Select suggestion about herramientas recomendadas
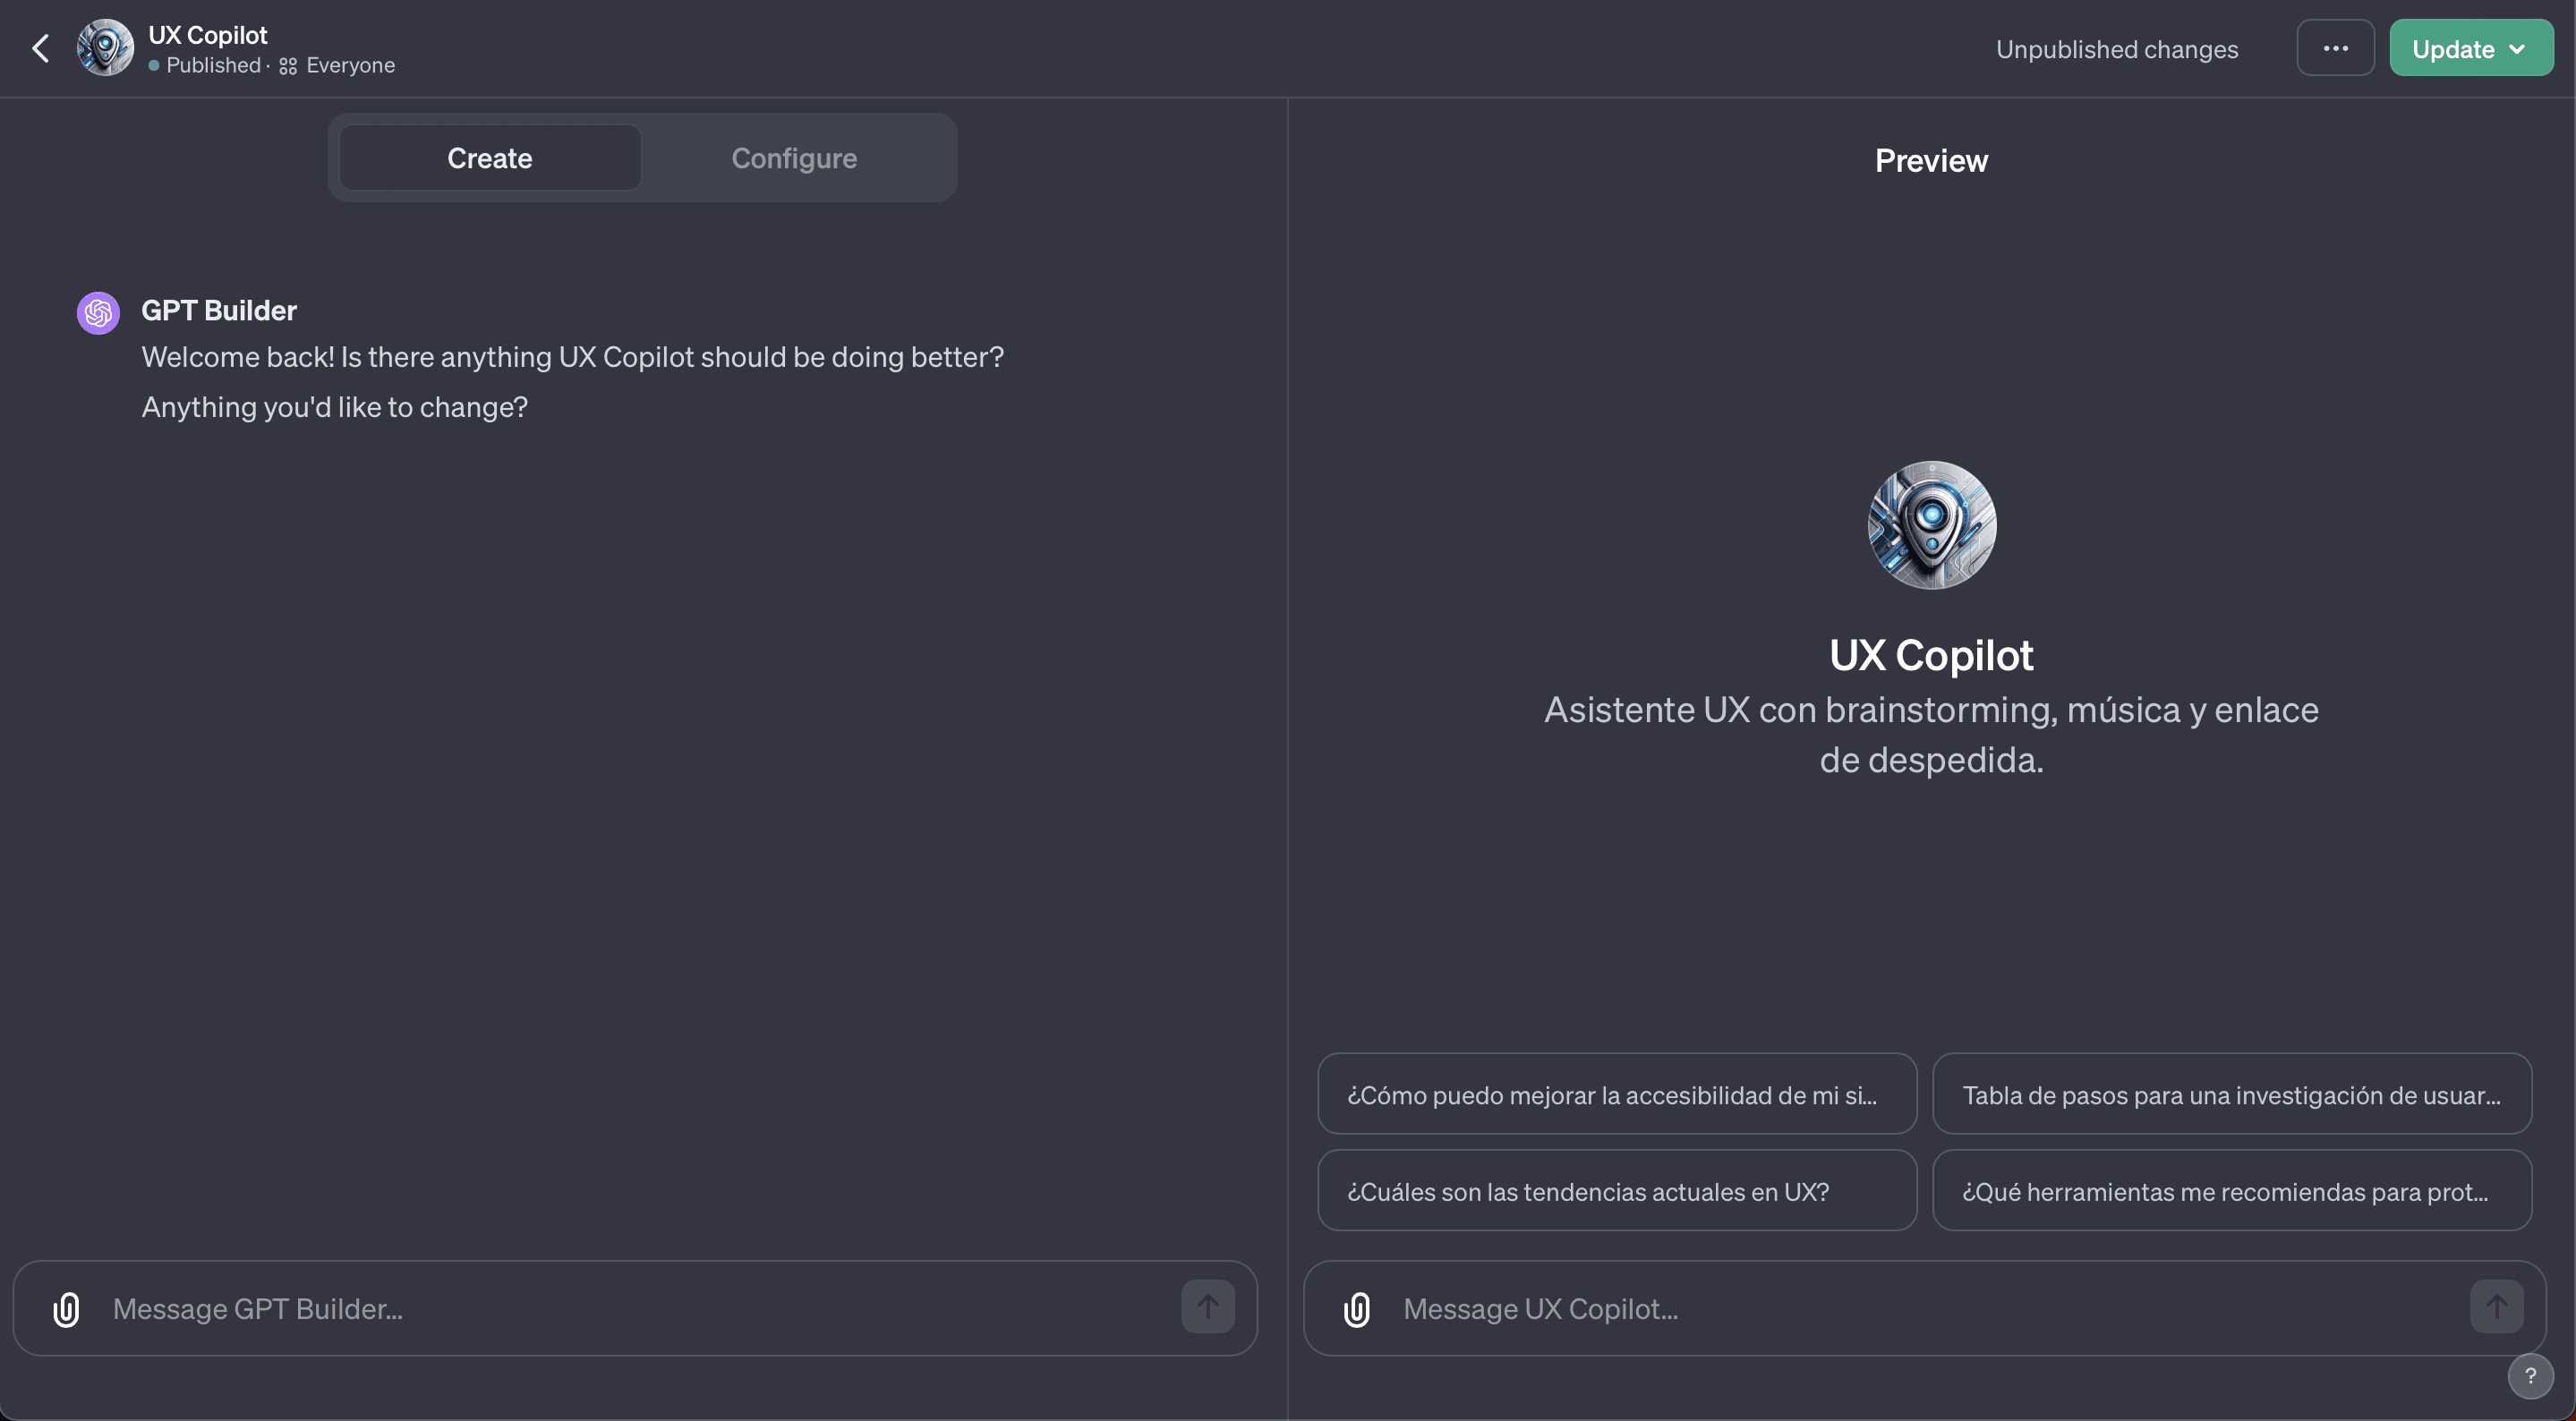Viewport: 2576px width, 1421px height. coord(2231,1190)
